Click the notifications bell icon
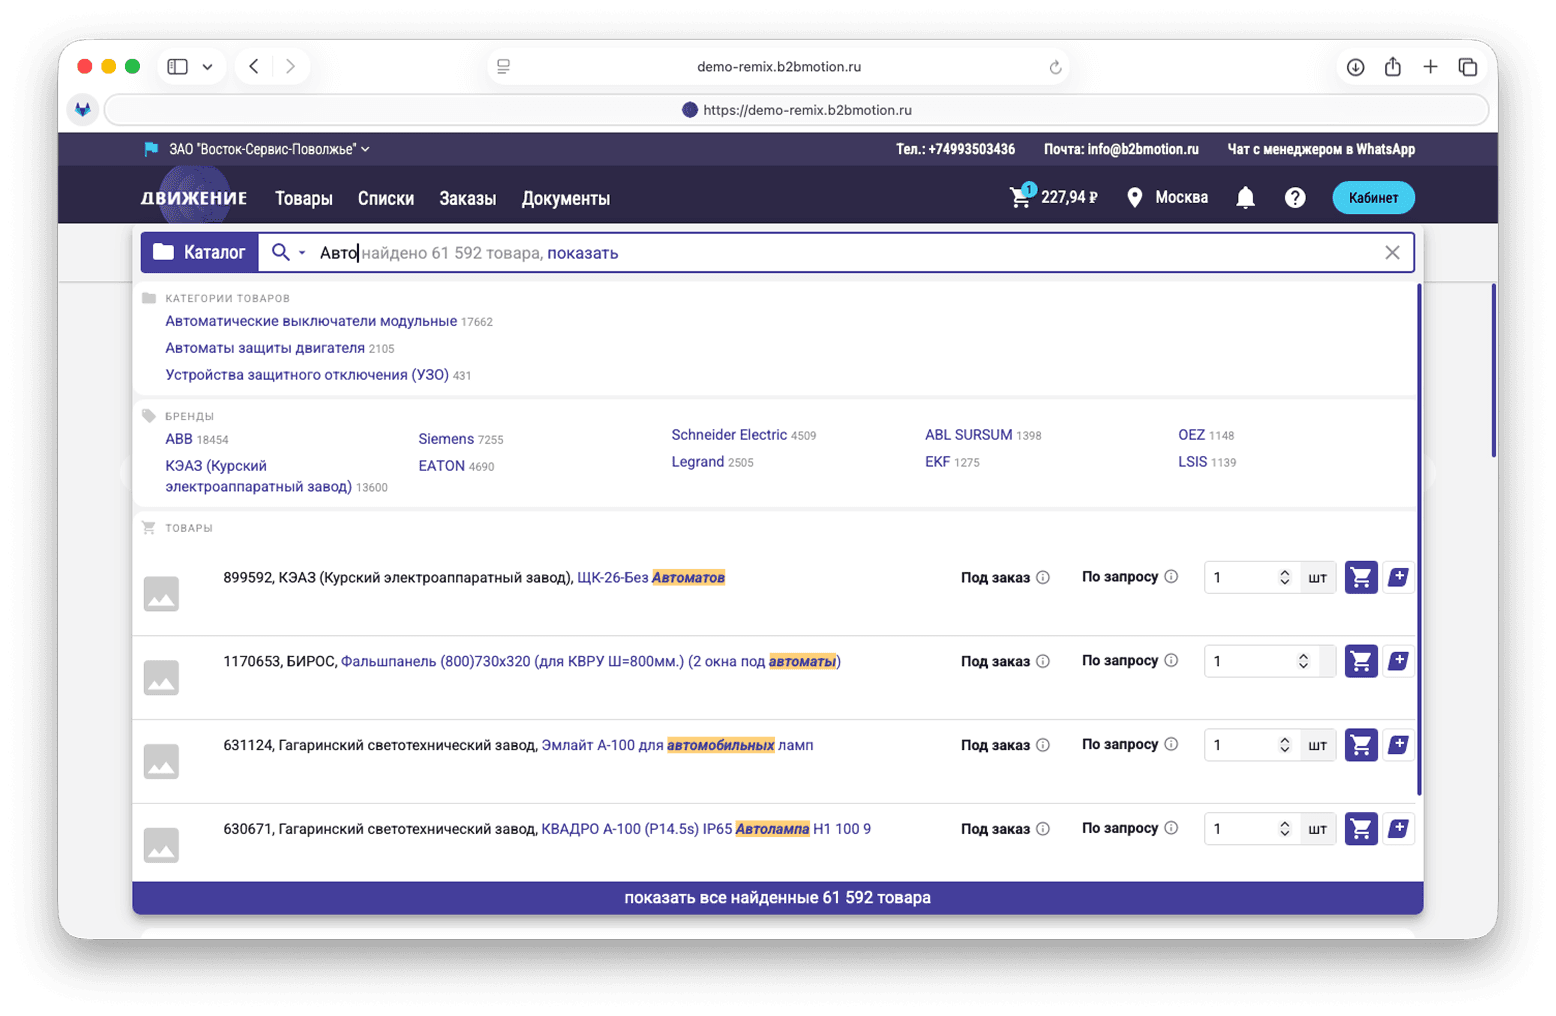The height and width of the screenshot is (1016, 1556). pos(1245,198)
